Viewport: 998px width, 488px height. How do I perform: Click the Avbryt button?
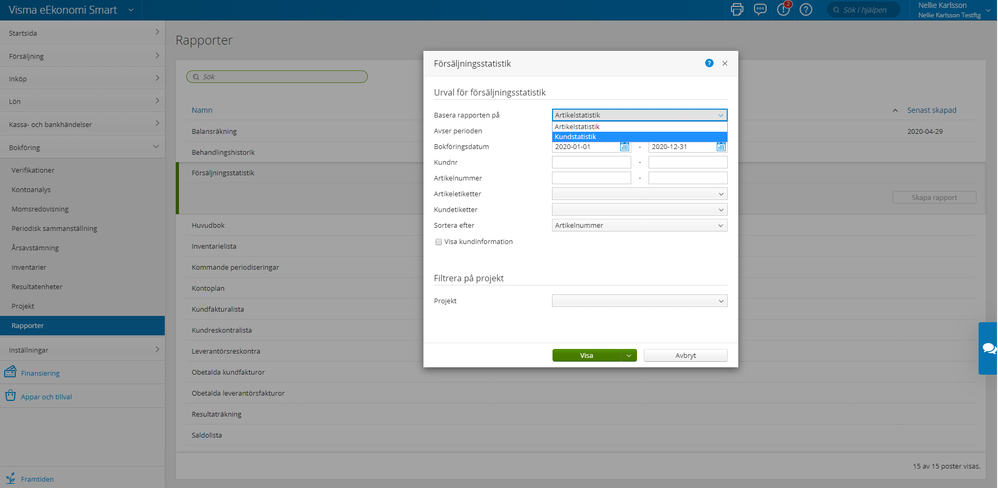[x=685, y=356]
